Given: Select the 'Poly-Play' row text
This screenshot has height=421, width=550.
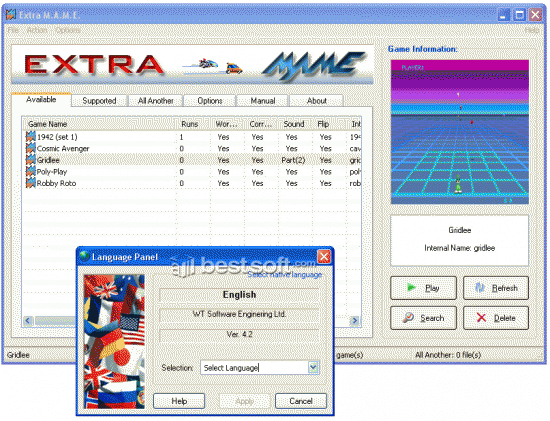Looking at the screenshot, I should pos(52,172).
